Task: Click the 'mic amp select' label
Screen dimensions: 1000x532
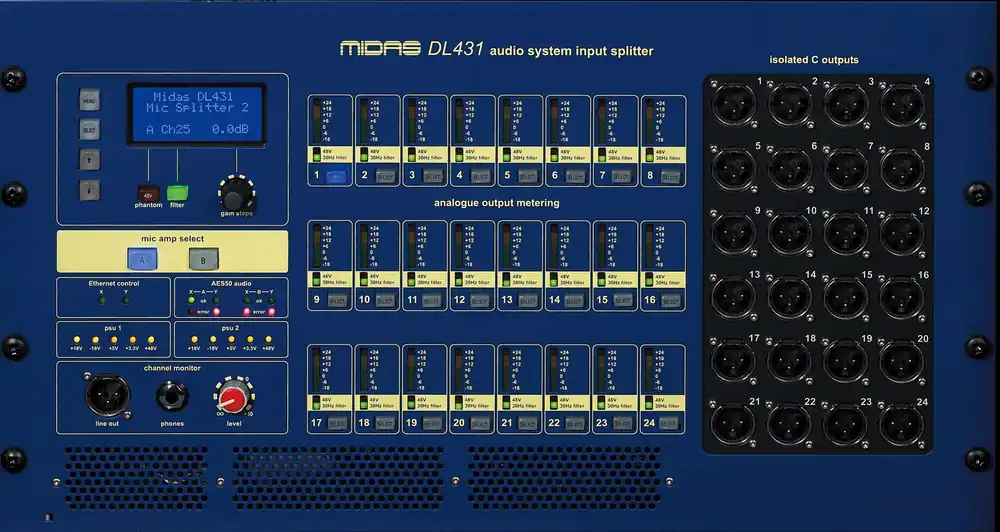Action: pyautogui.click(x=172, y=239)
